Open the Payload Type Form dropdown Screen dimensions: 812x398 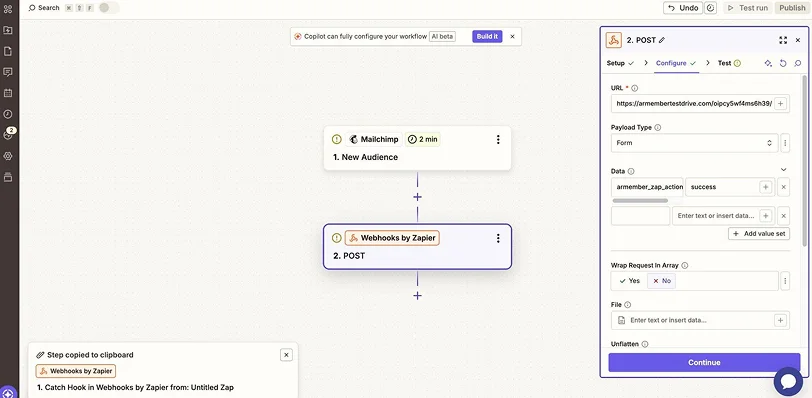[x=694, y=143]
